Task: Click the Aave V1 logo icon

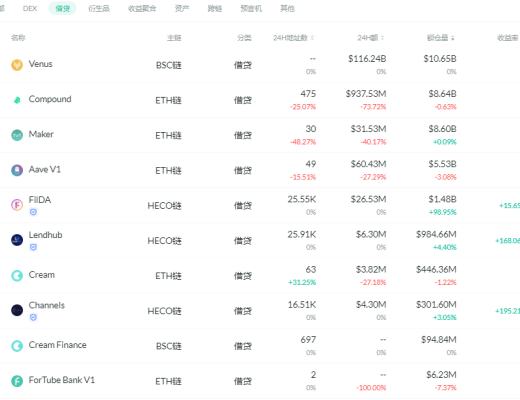Action: pos(17,170)
